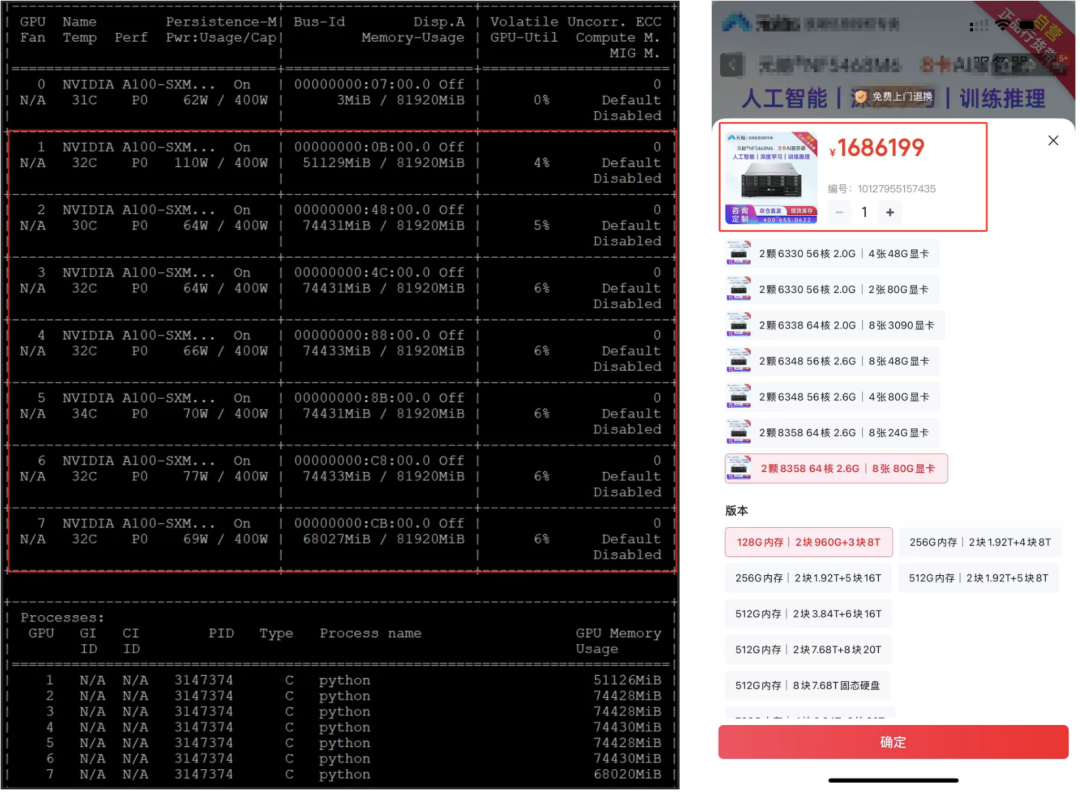Choose 2颗6348 56核 2.6G 8张48G显卡
The width and height of the screenshot is (1080, 792).
(831, 361)
